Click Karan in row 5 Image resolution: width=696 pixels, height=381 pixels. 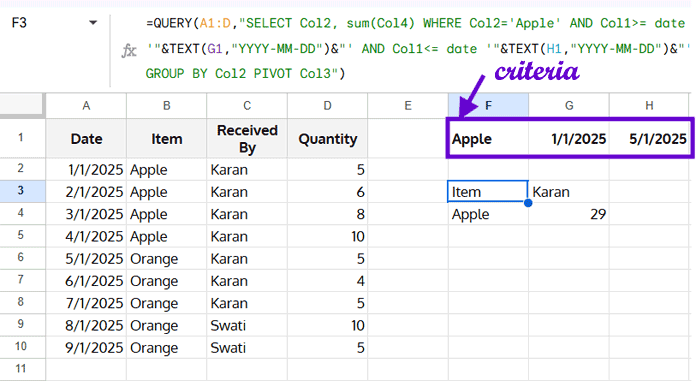coord(247,236)
